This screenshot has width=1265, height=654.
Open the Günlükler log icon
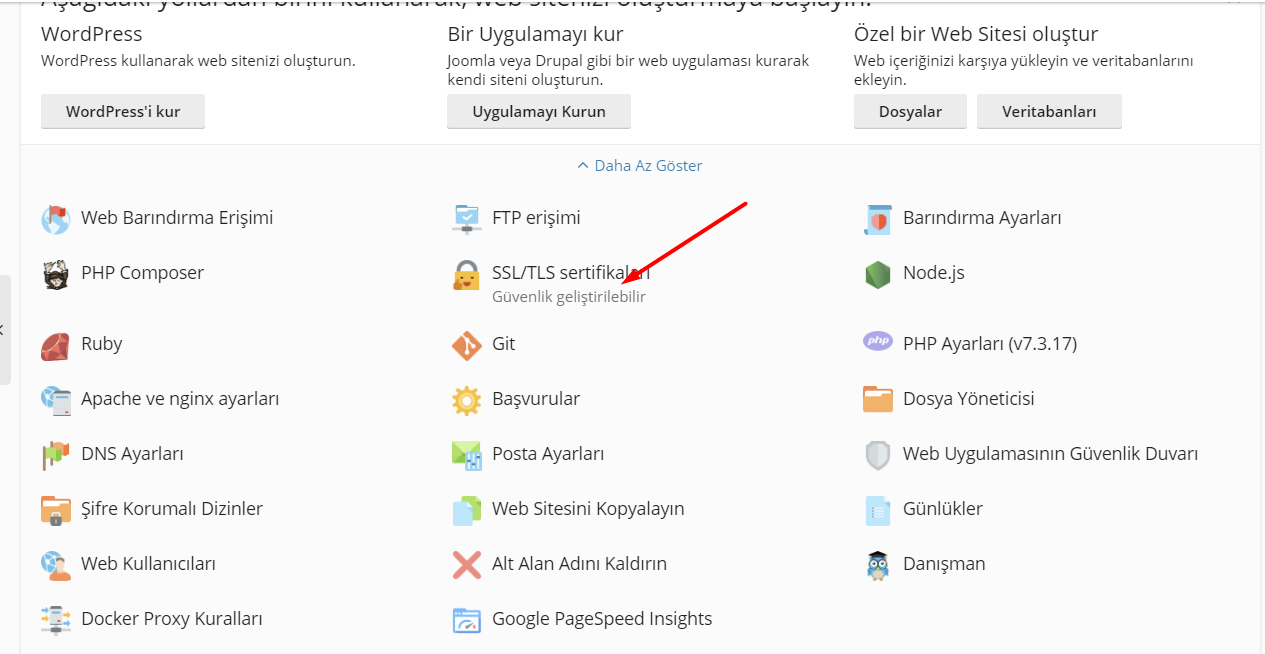tap(877, 510)
